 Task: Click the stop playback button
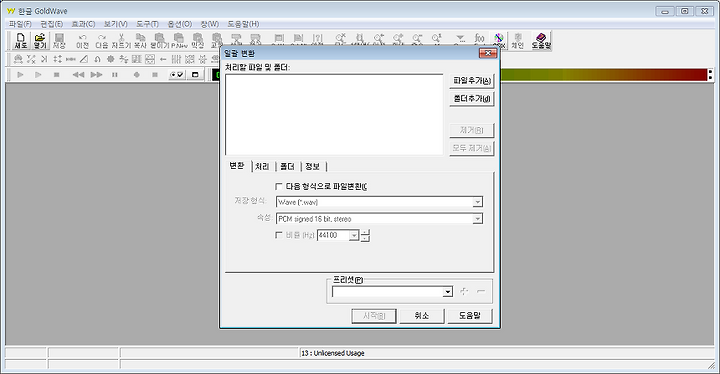(56, 74)
